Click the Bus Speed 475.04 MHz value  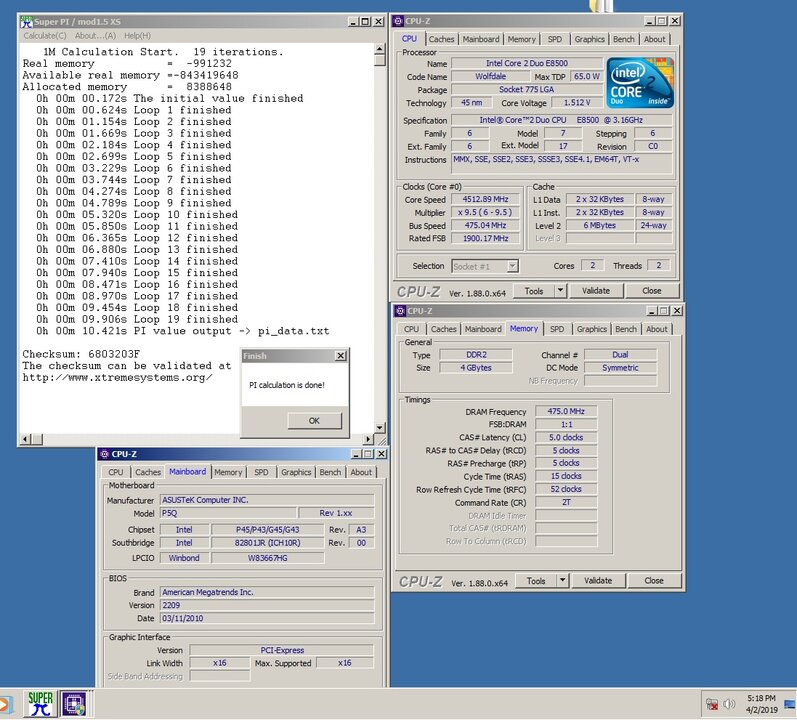tap(485, 225)
